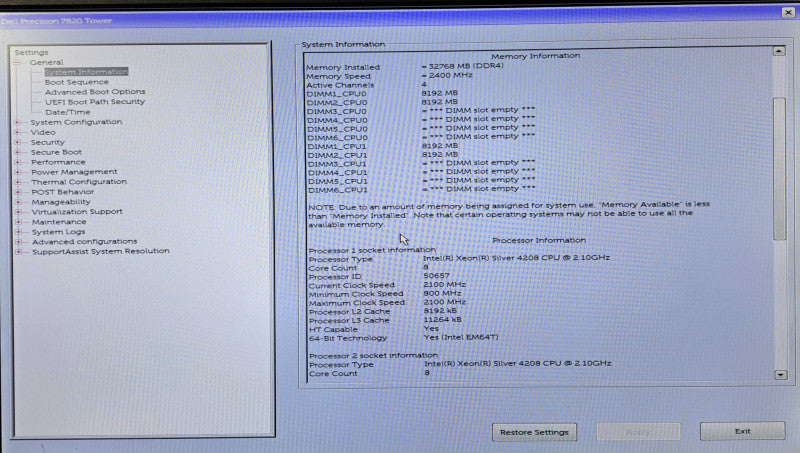Expand the Video settings node
This screenshot has height=453, width=800.
click(17, 132)
